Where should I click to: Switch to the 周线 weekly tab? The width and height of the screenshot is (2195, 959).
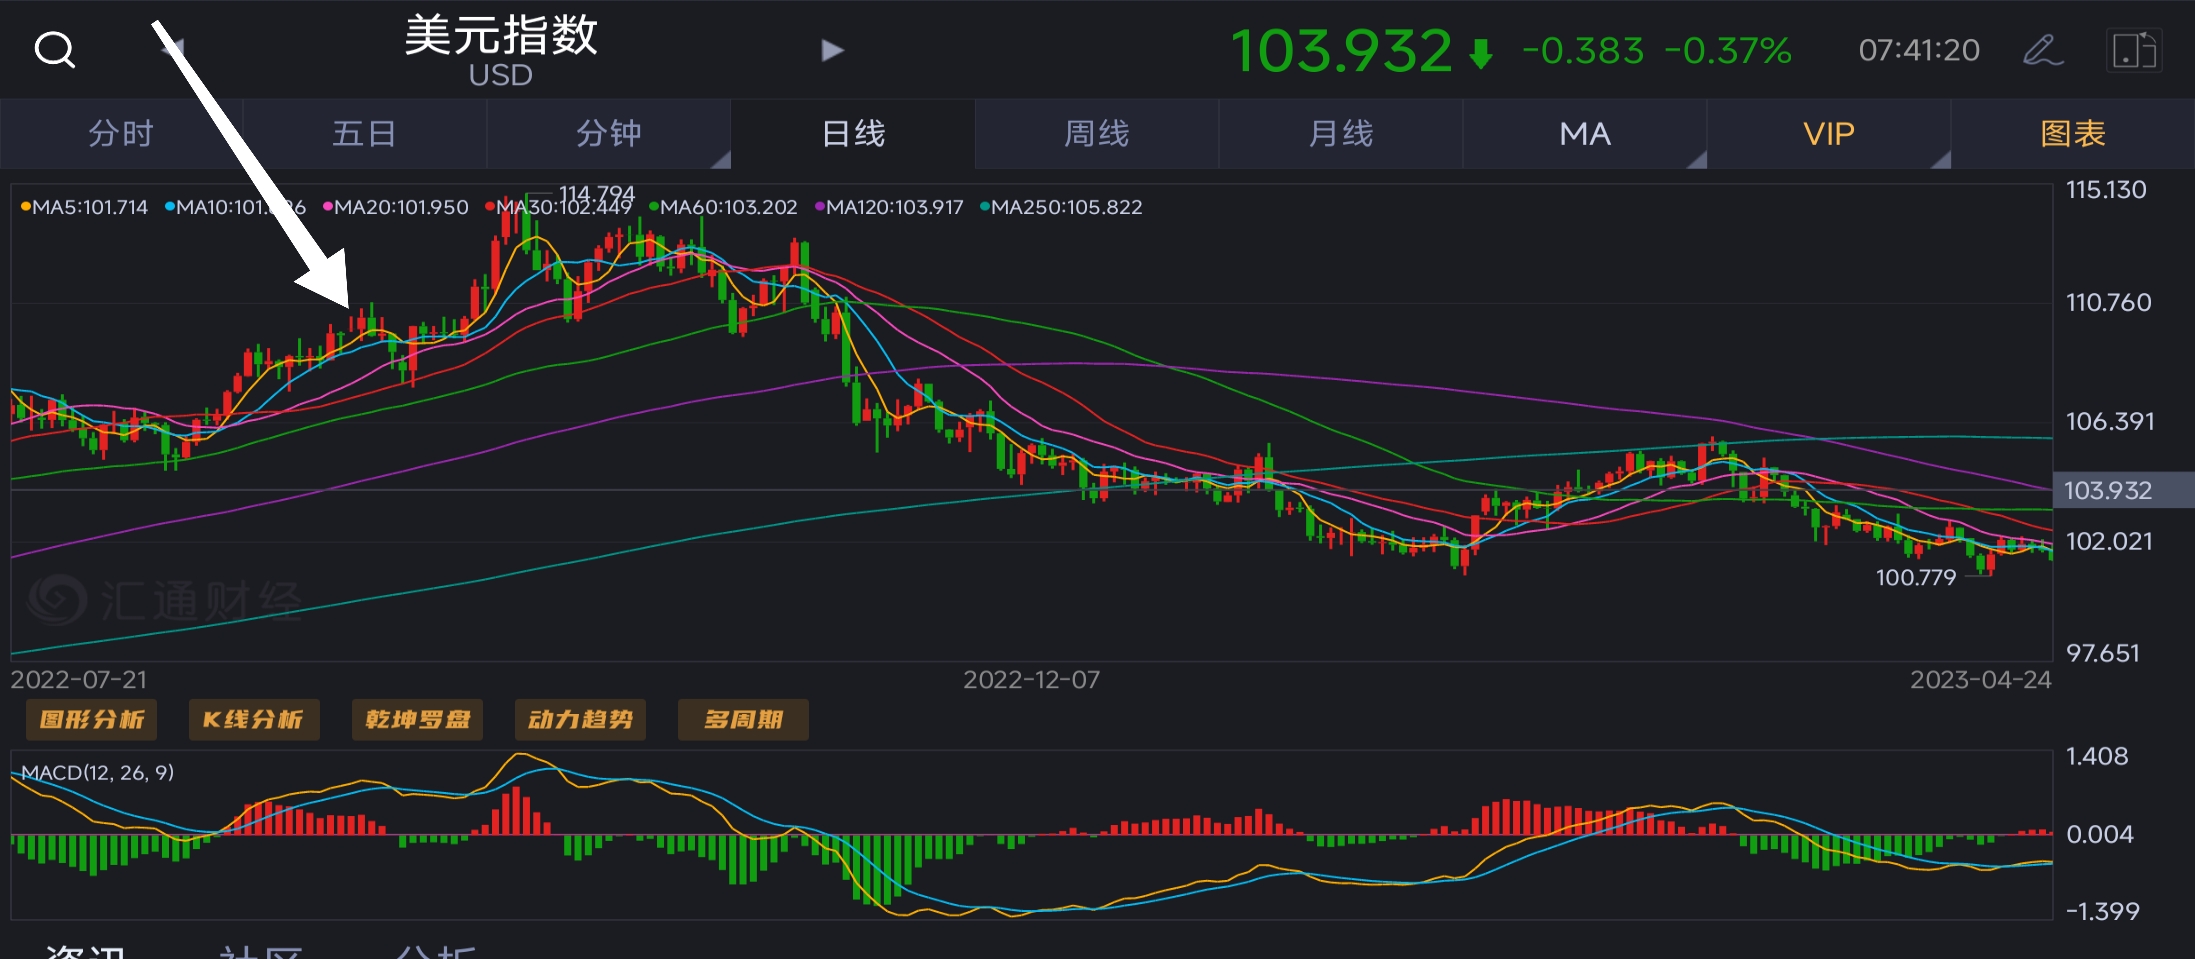click(x=1097, y=133)
